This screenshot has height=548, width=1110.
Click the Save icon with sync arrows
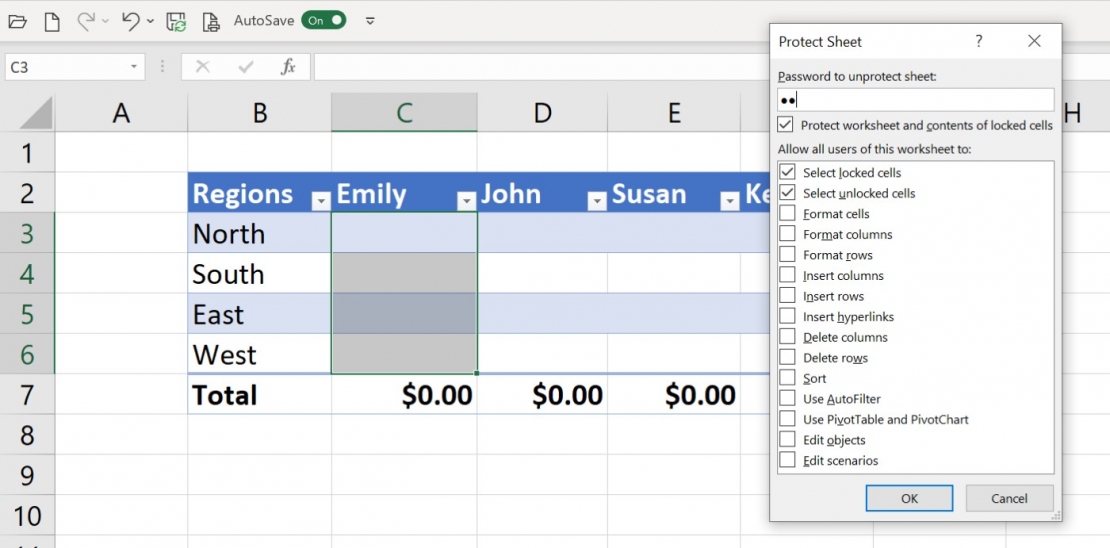176,21
